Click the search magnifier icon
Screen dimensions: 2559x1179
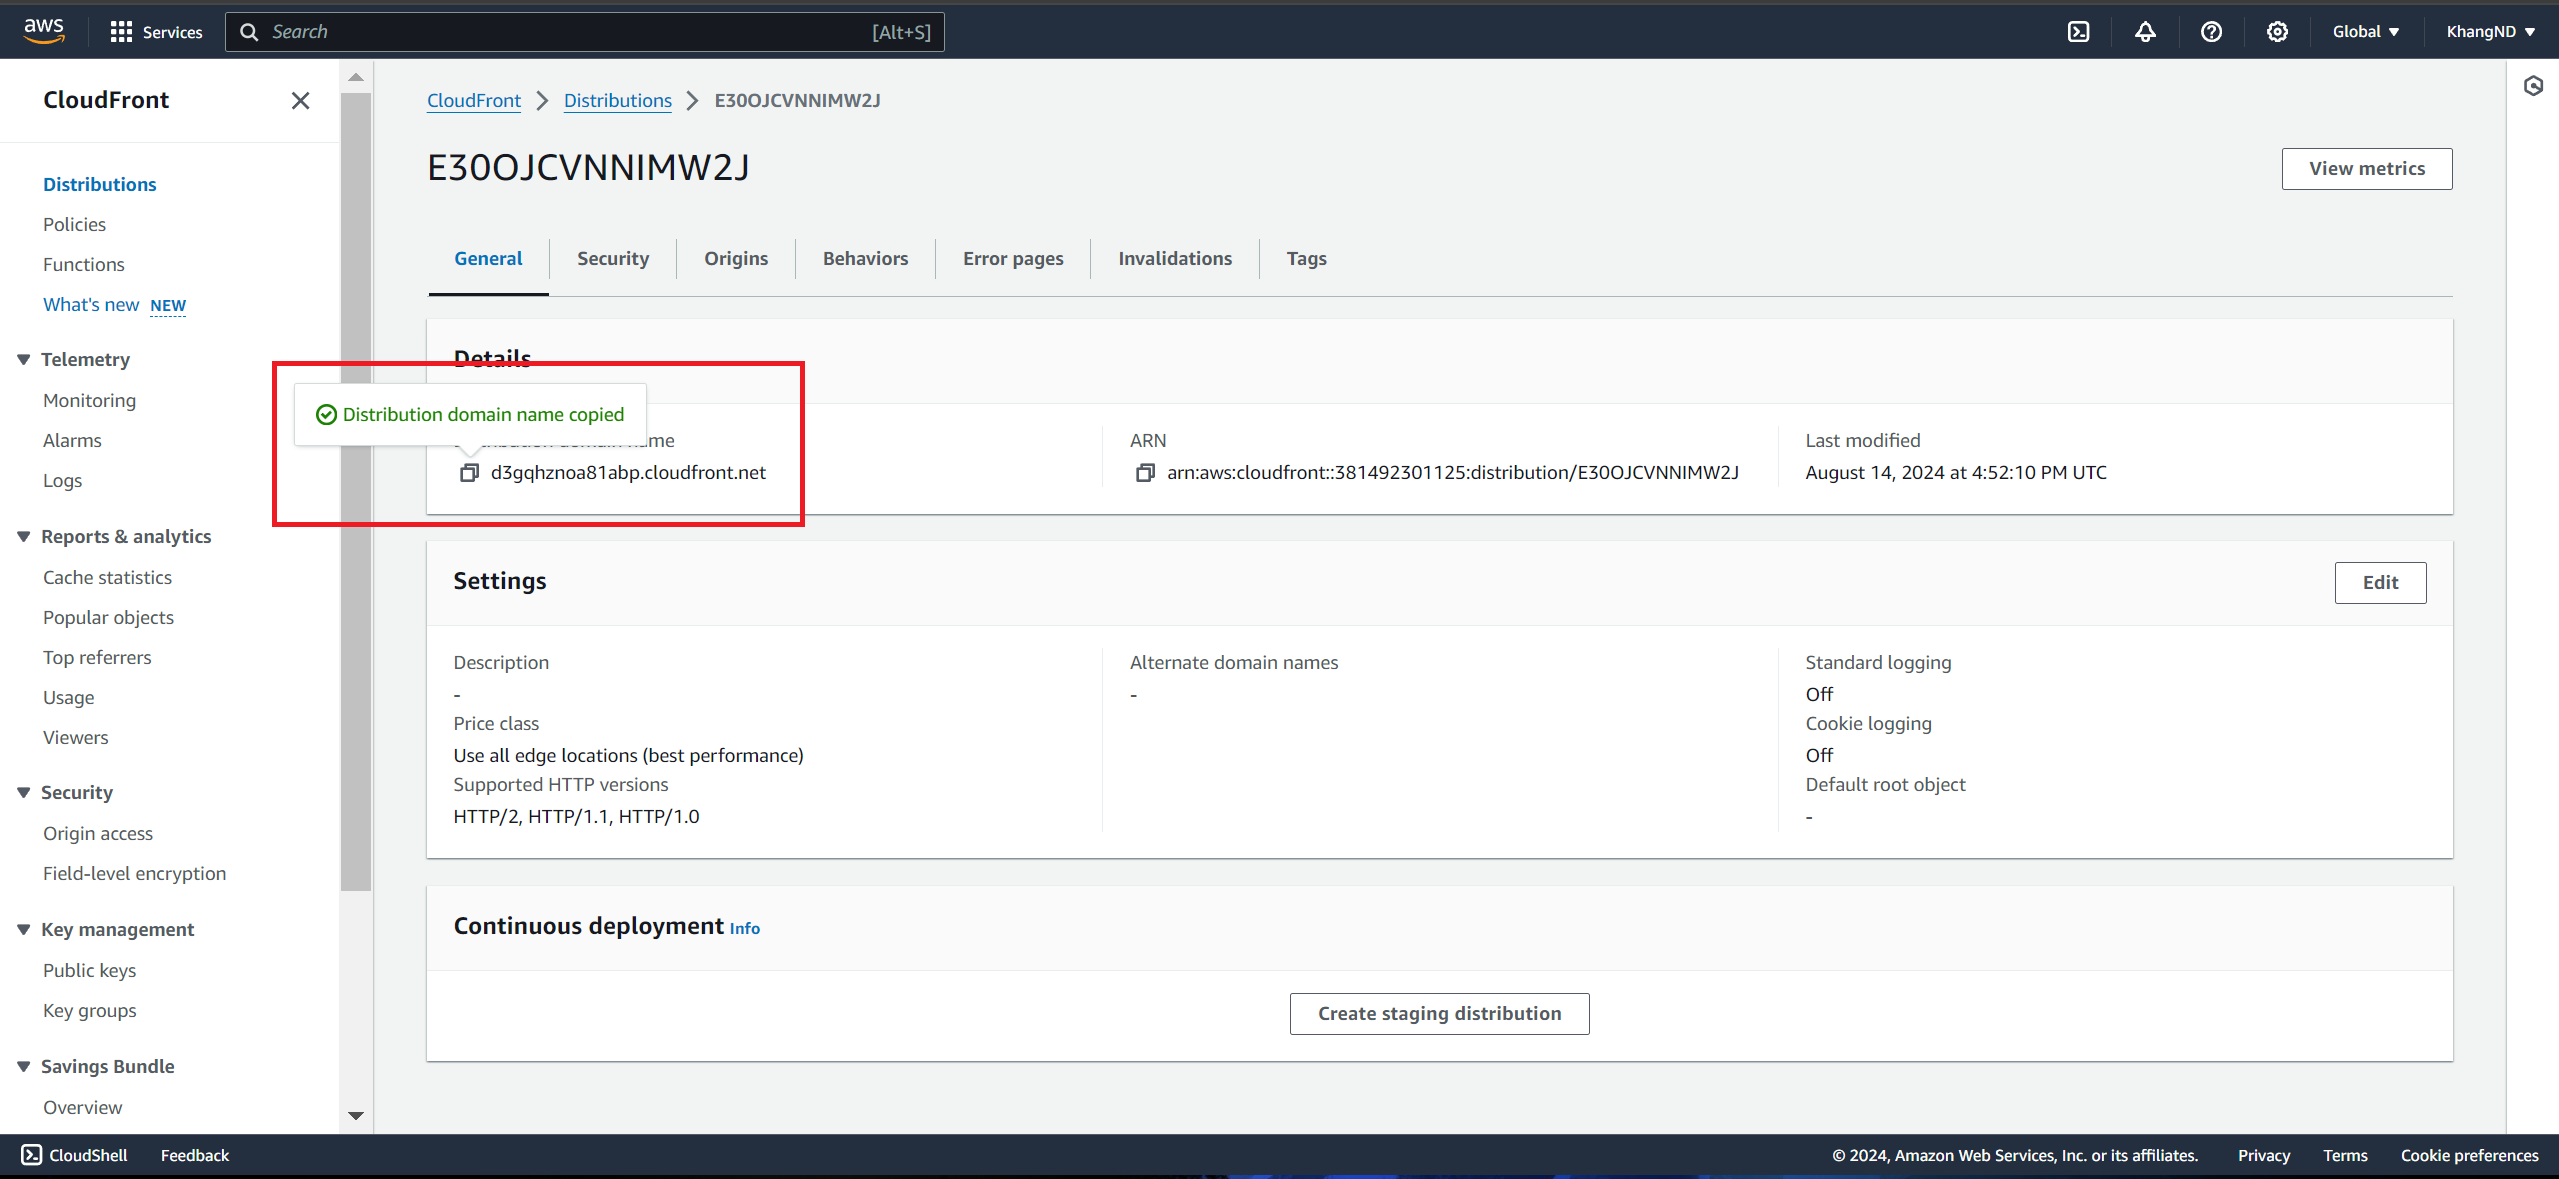pos(249,32)
